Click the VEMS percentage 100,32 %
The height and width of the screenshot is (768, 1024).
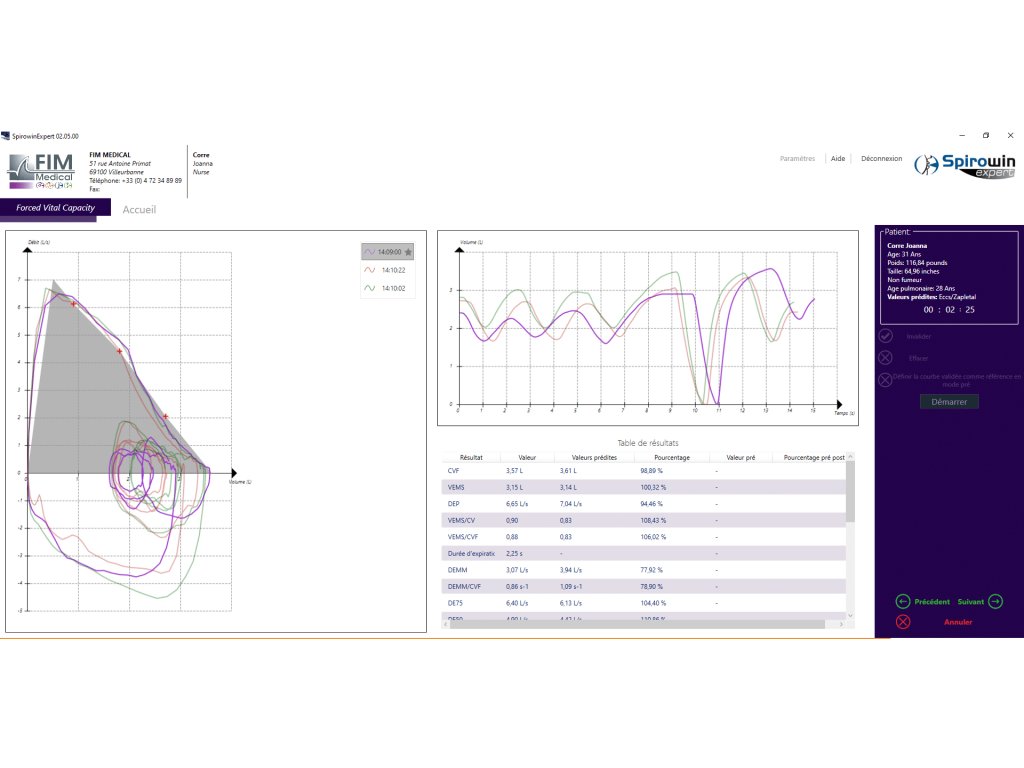pyautogui.click(x=653, y=487)
